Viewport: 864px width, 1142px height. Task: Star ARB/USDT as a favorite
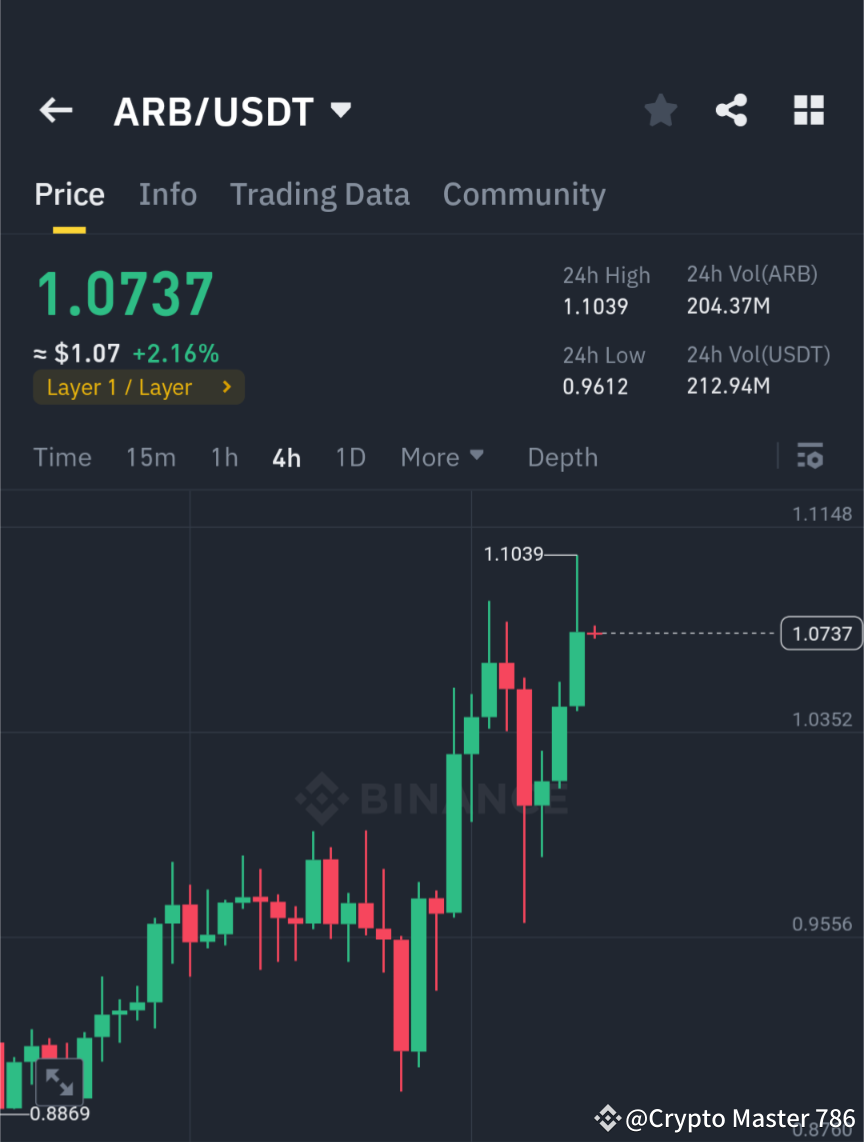(x=660, y=110)
